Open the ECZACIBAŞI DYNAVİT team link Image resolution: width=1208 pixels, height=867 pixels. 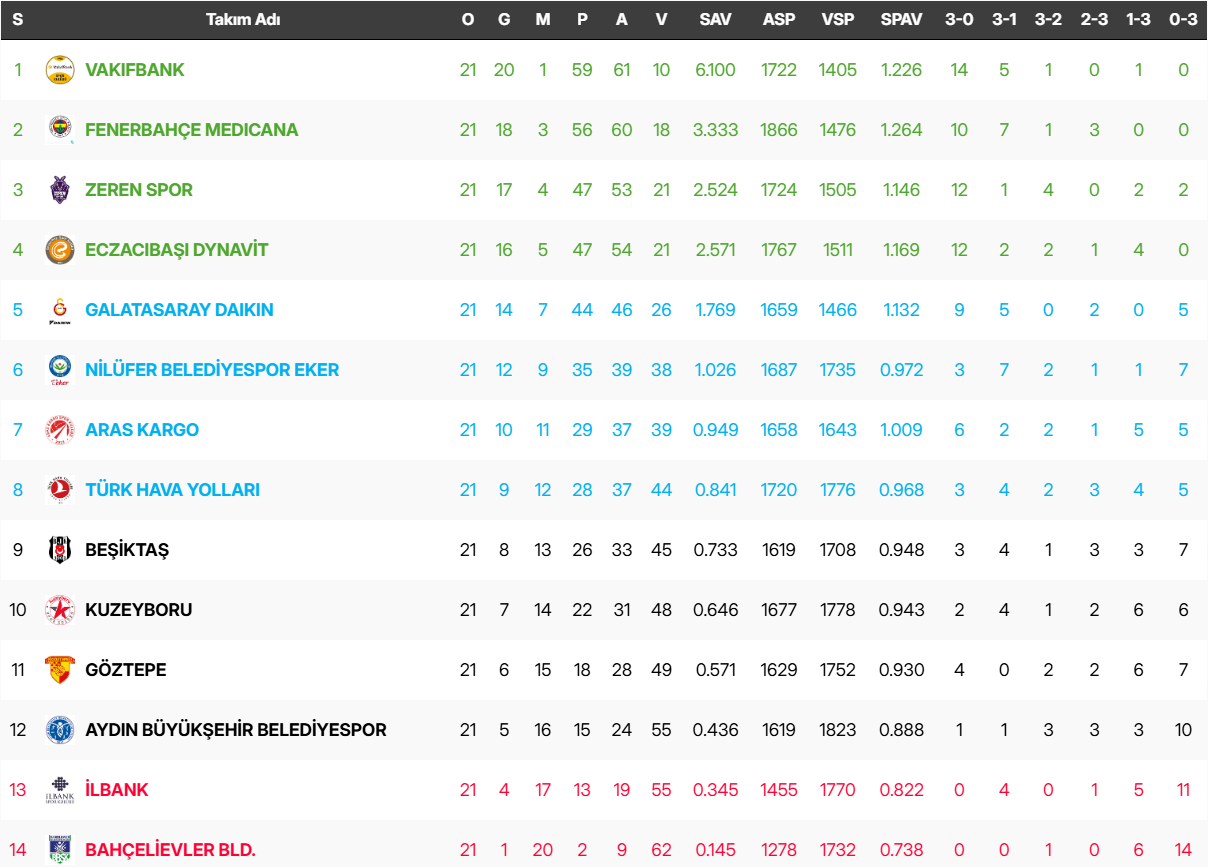pyautogui.click(x=177, y=250)
